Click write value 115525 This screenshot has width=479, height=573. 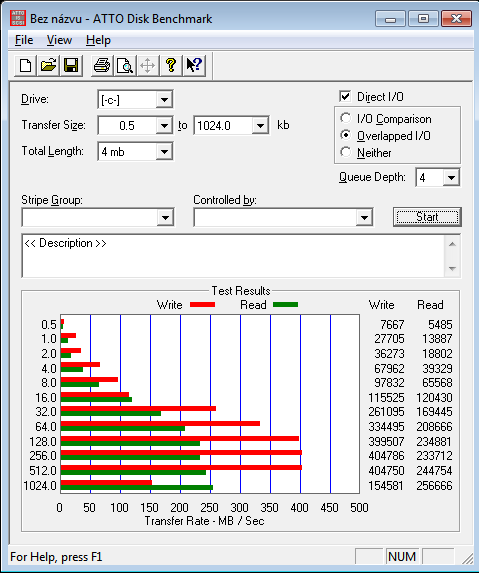click(x=386, y=398)
